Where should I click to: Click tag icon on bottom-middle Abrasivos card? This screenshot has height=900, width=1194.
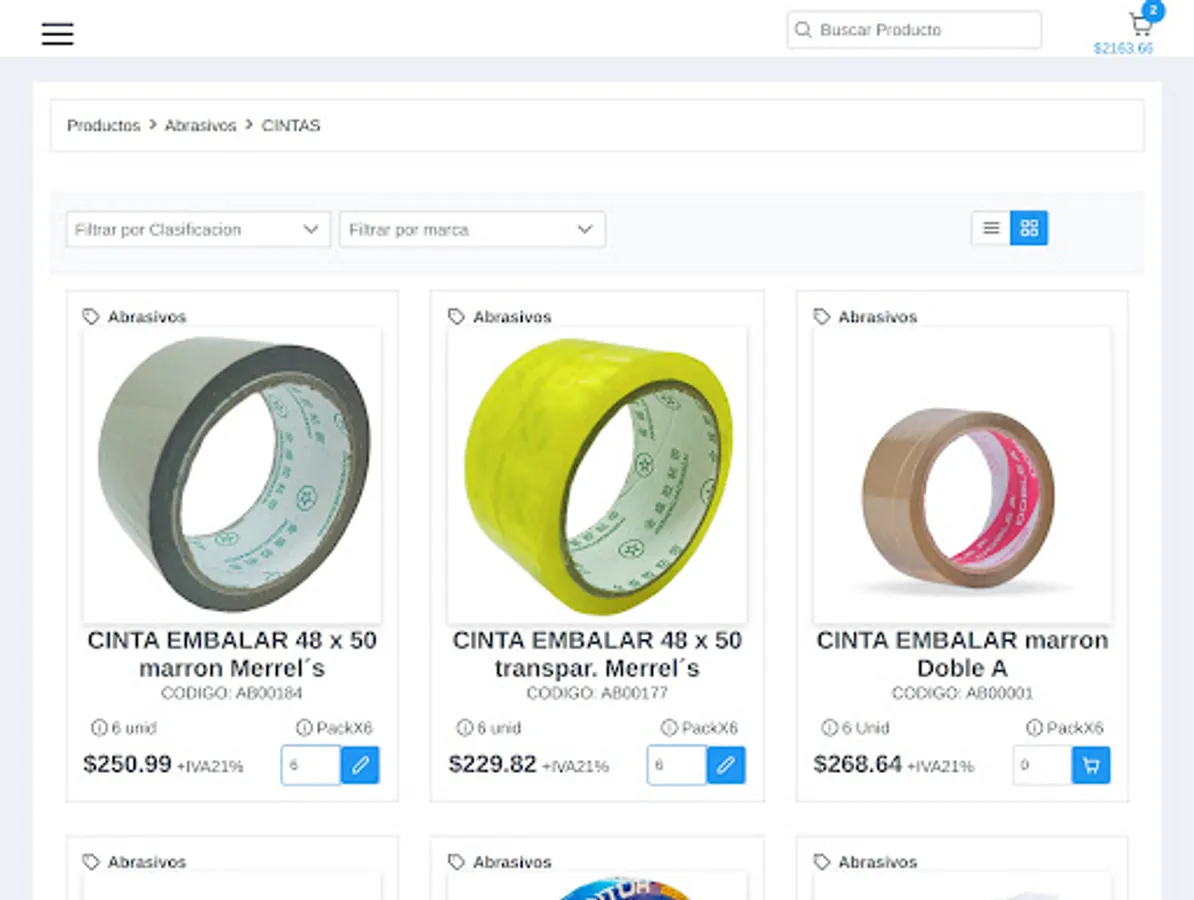pos(456,862)
